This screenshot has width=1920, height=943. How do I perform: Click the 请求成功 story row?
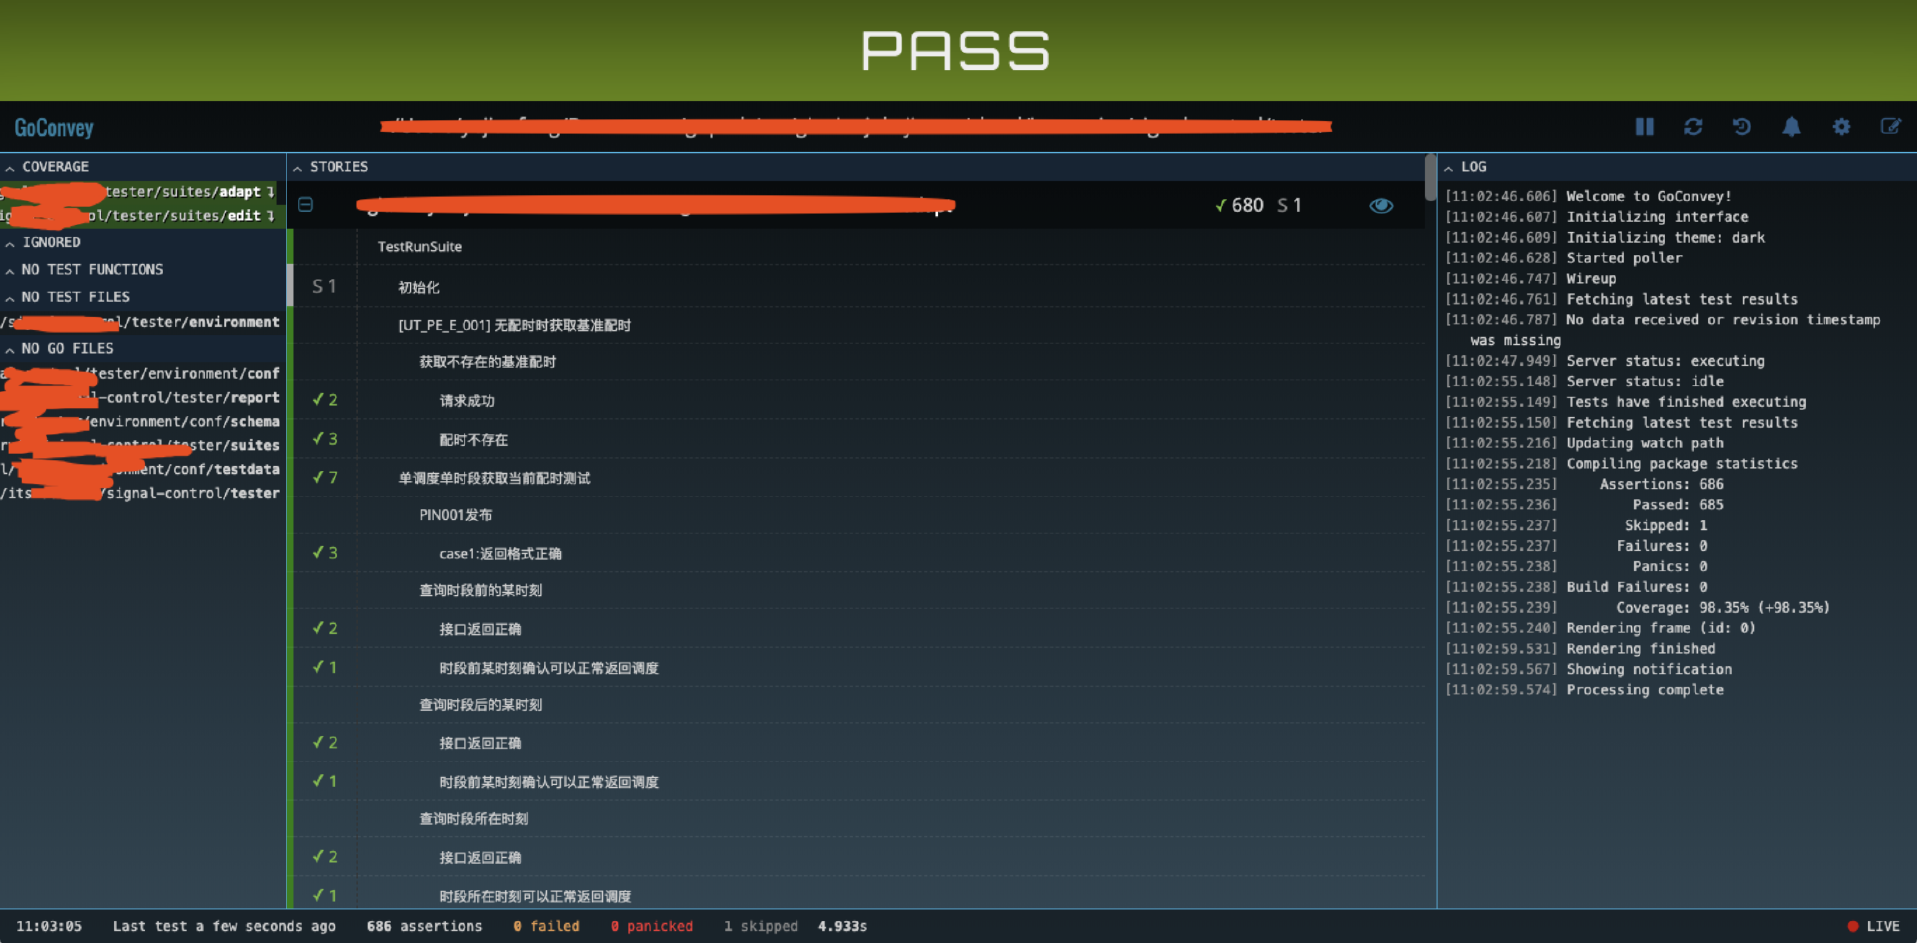click(858, 401)
